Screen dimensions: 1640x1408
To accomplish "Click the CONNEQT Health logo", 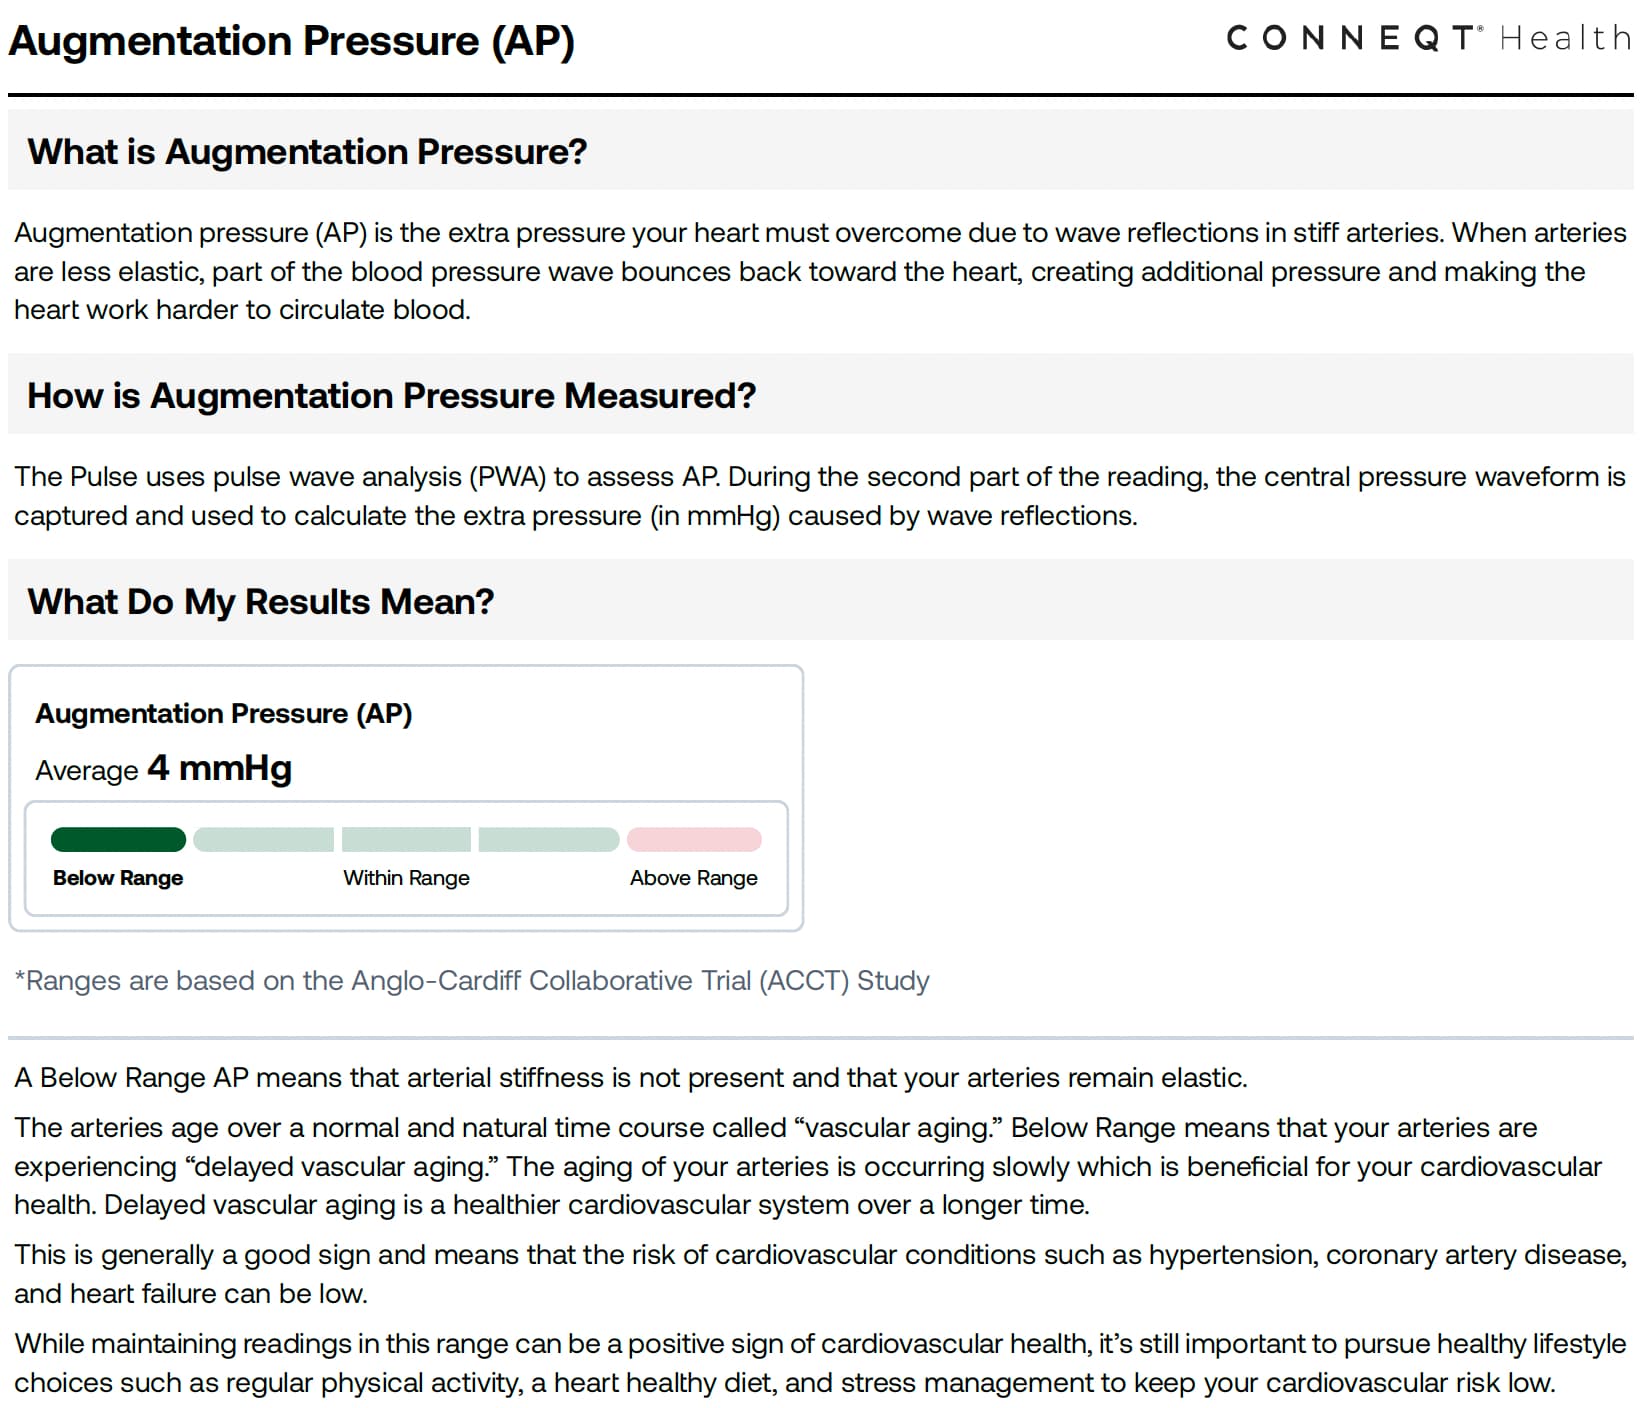I will pyautogui.click(x=1428, y=38).
